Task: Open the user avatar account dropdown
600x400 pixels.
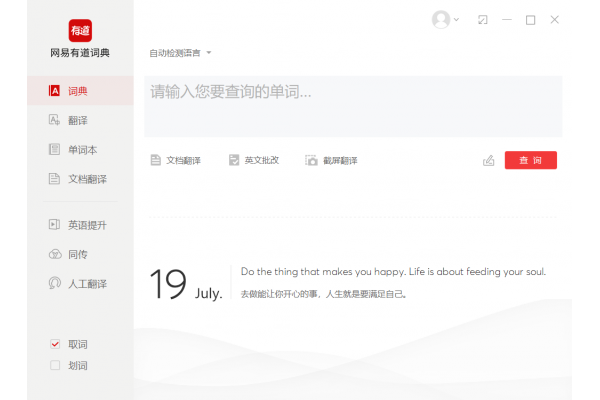Action: (445, 20)
